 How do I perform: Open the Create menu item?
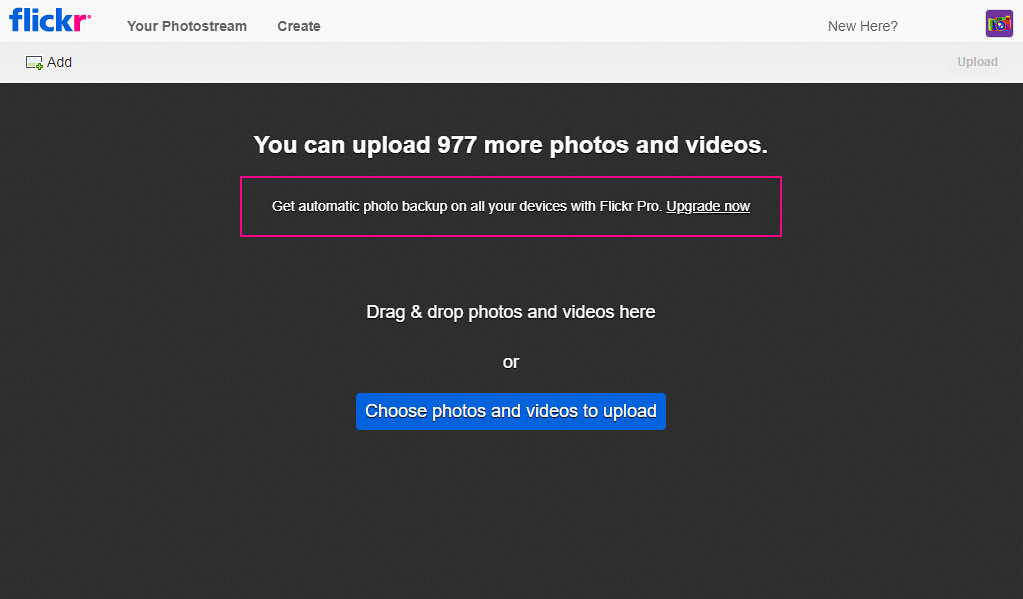(x=298, y=26)
